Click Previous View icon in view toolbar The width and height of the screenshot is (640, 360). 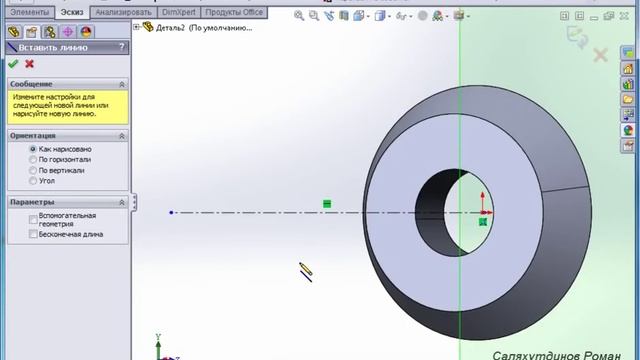pyautogui.click(x=329, y=16)
